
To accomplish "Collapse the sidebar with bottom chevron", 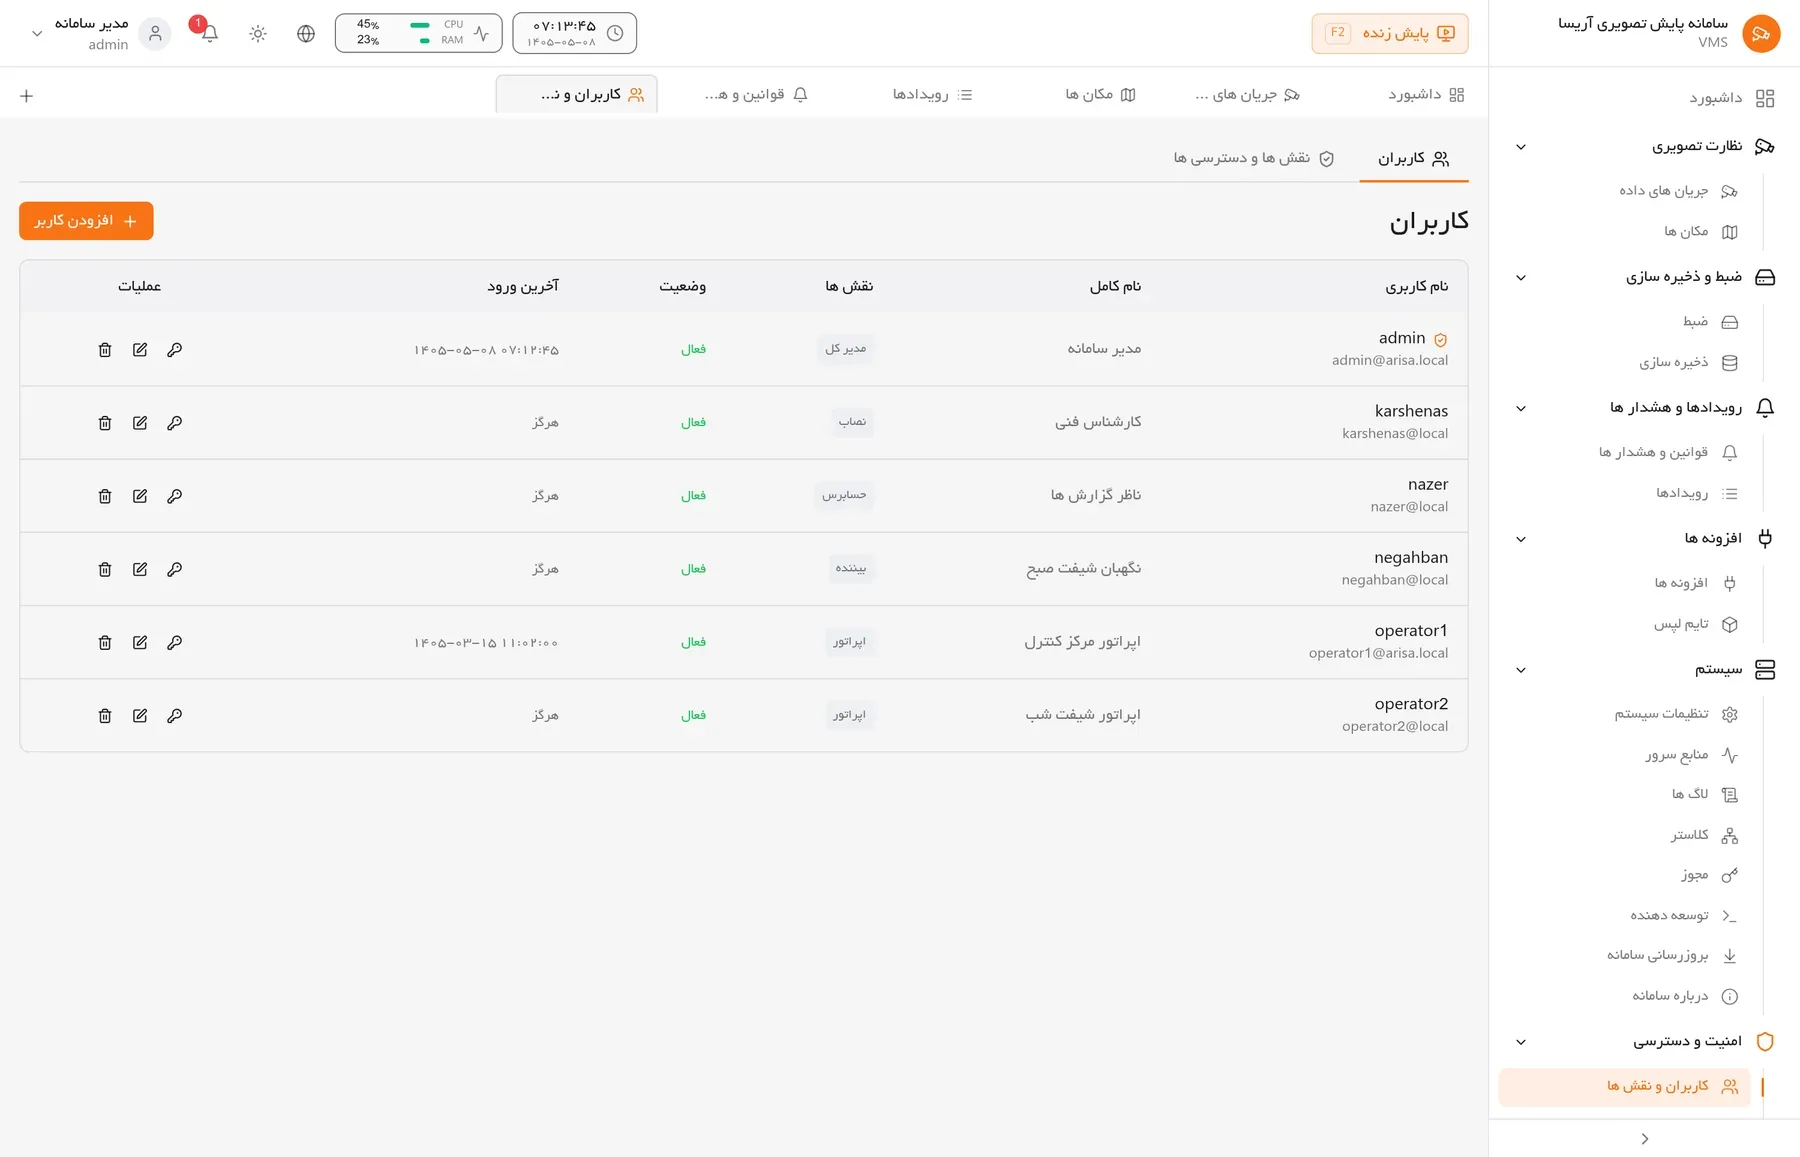I will tap(1645, 1139).
